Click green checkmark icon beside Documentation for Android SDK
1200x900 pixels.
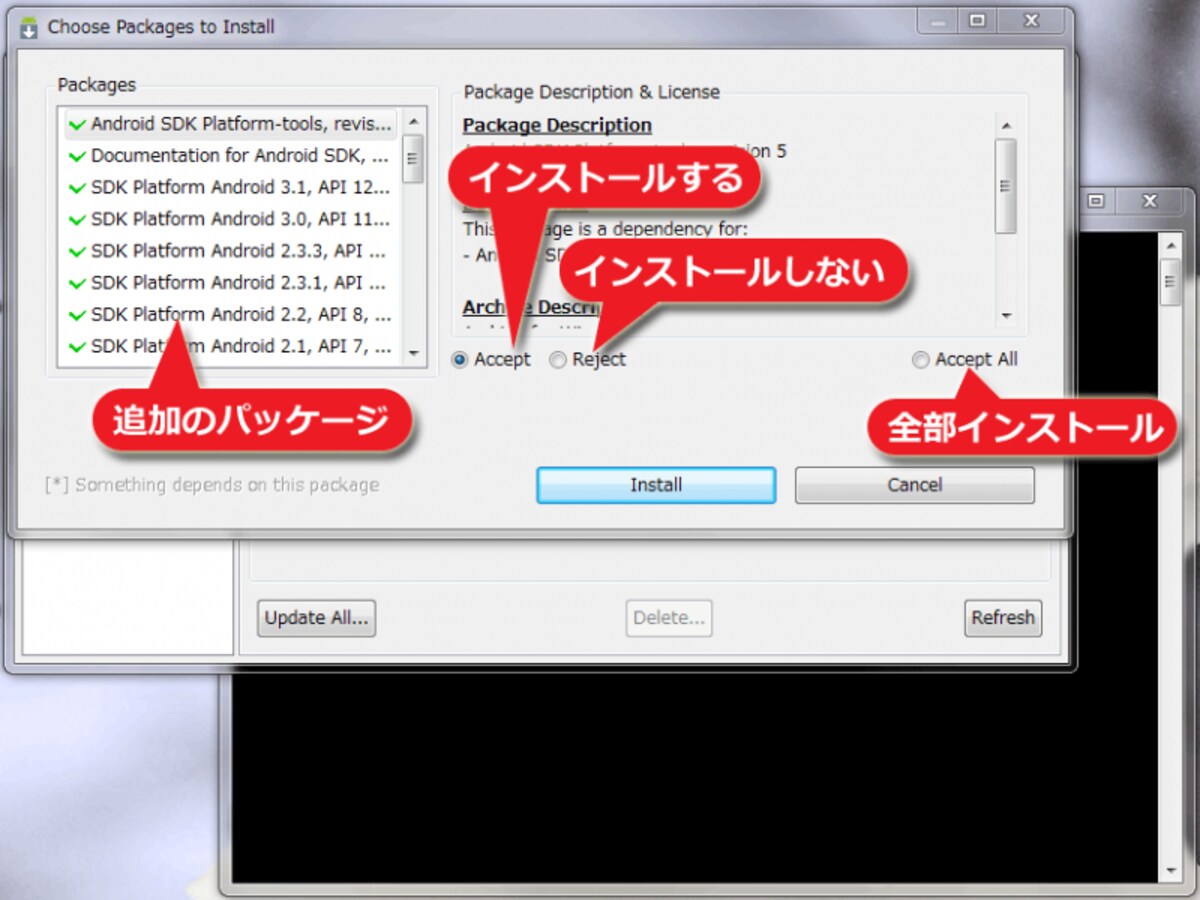pyautogui.click(x=77, y=157)
